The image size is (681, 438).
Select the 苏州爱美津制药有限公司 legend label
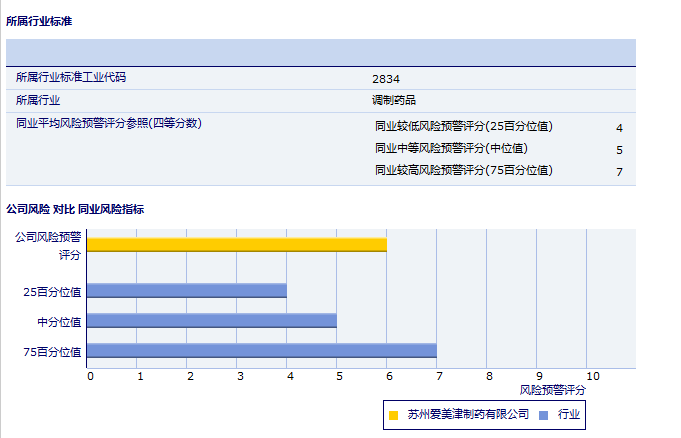(468, 414)
